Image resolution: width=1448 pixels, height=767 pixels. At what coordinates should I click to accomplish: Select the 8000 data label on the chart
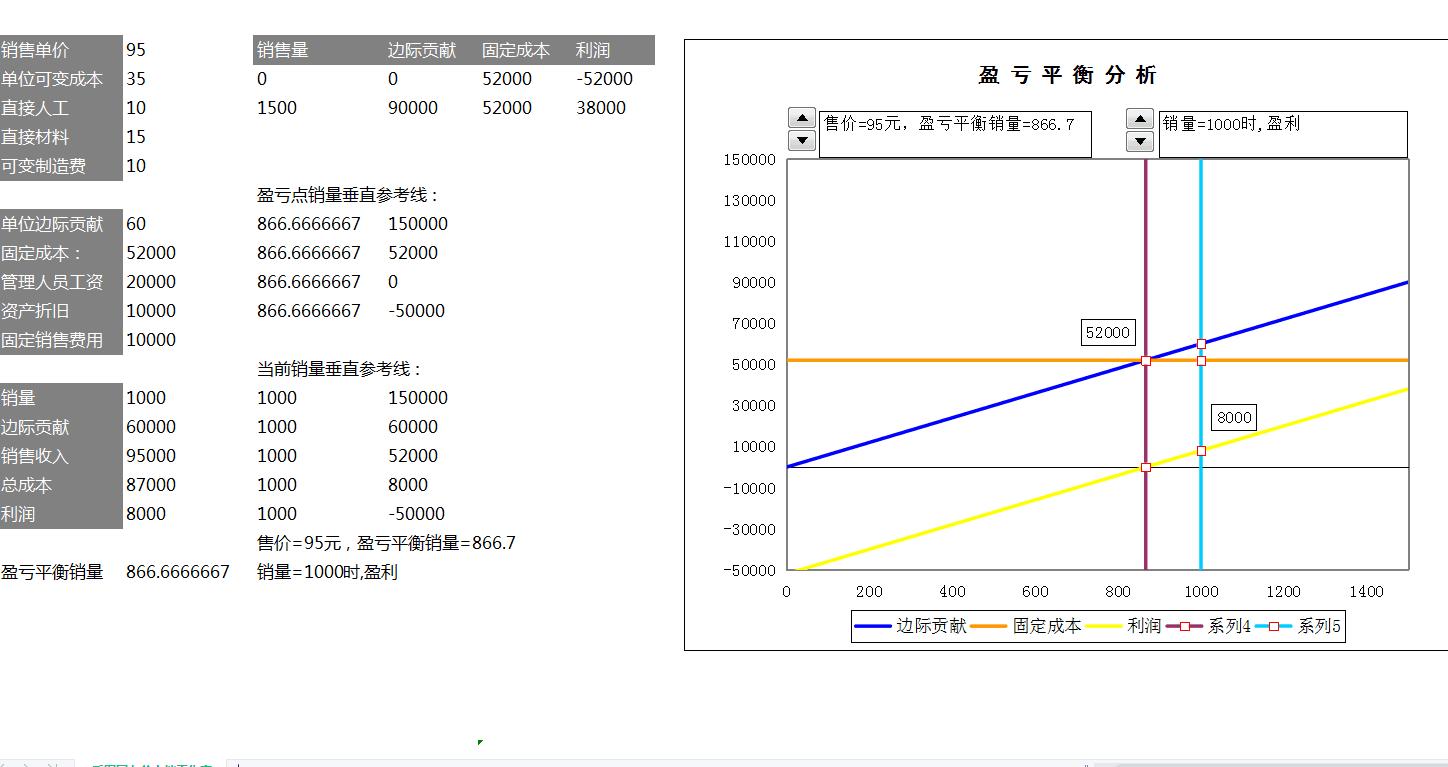[x=1233, y=417]
